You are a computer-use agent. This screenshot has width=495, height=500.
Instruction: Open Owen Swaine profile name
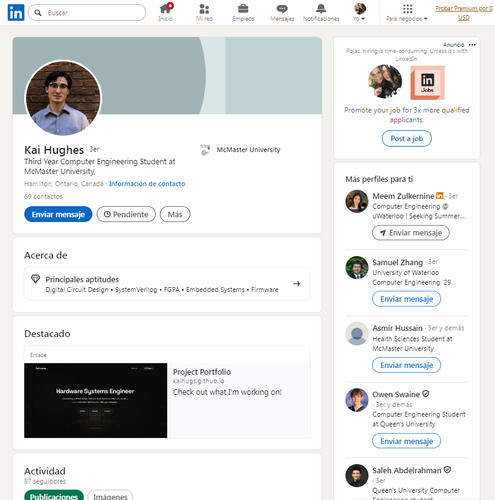coord(396,394)
